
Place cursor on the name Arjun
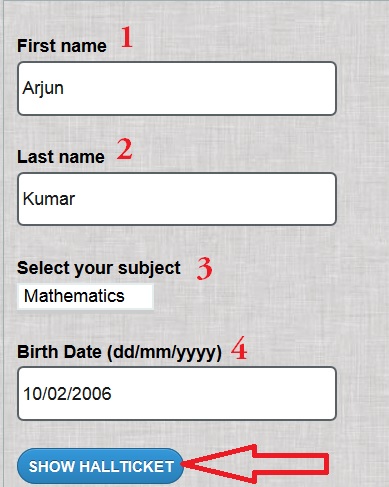click(43, 88)
